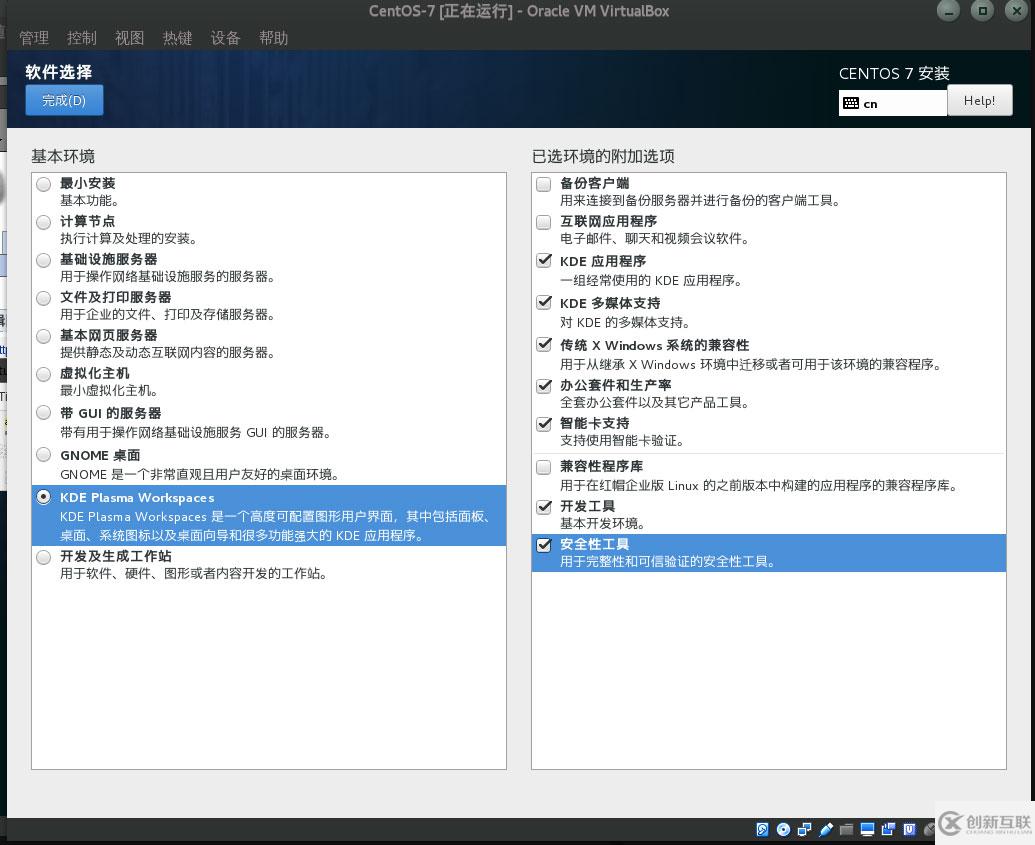Click the 已选环境的附加选项 heading
Viewport: 1035px width, 845px height.
click(x=603, y=156)
